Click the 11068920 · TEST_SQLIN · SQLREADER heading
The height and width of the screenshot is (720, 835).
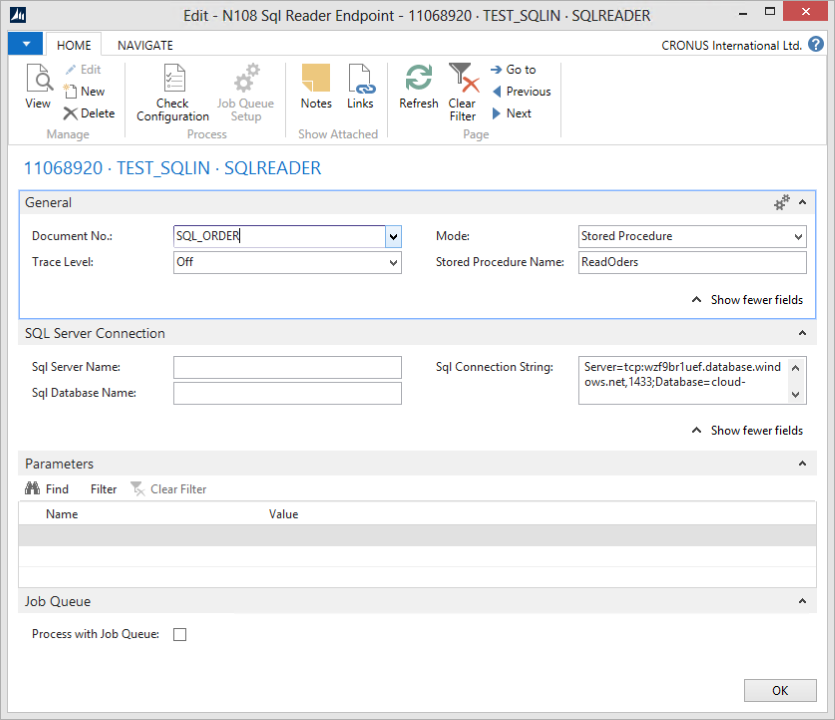click(x=173, y=168)
